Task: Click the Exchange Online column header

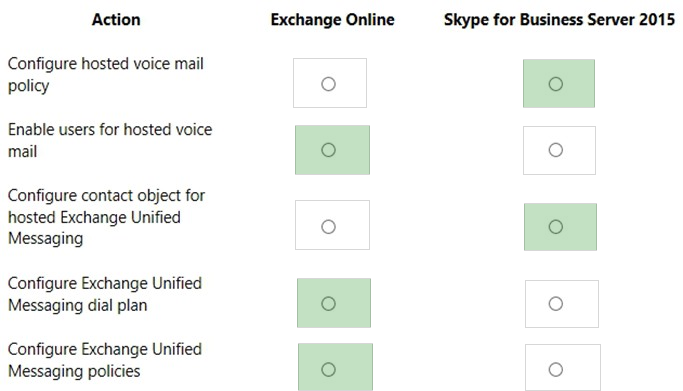Action: coord(332,20)
